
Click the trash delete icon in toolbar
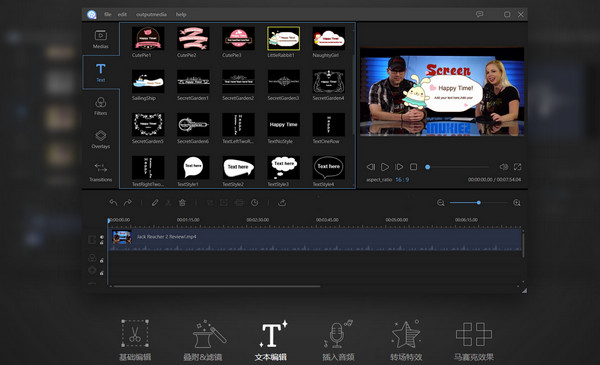(182, 202)
